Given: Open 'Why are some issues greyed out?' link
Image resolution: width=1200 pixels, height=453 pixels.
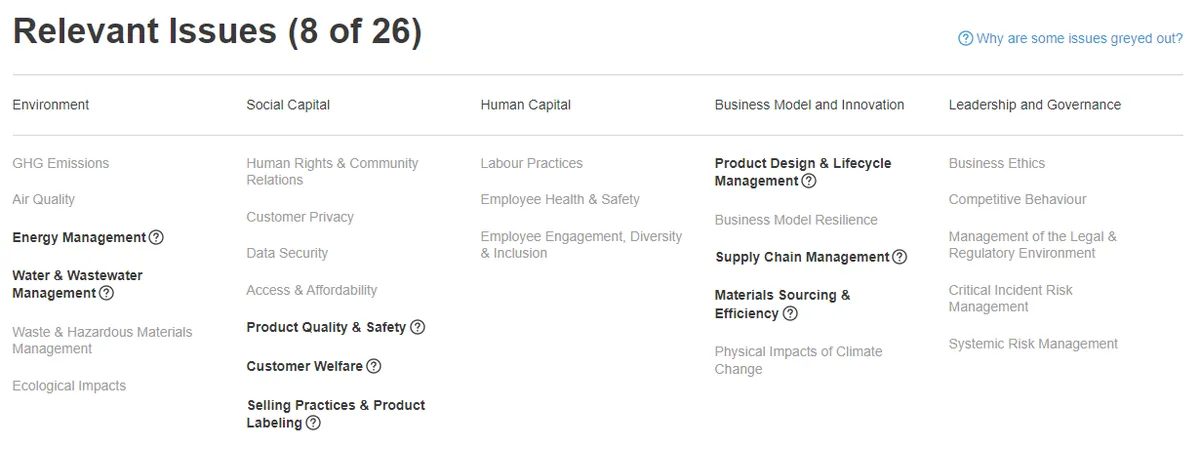Looking at the screenshot, I should coord(1070,39).
